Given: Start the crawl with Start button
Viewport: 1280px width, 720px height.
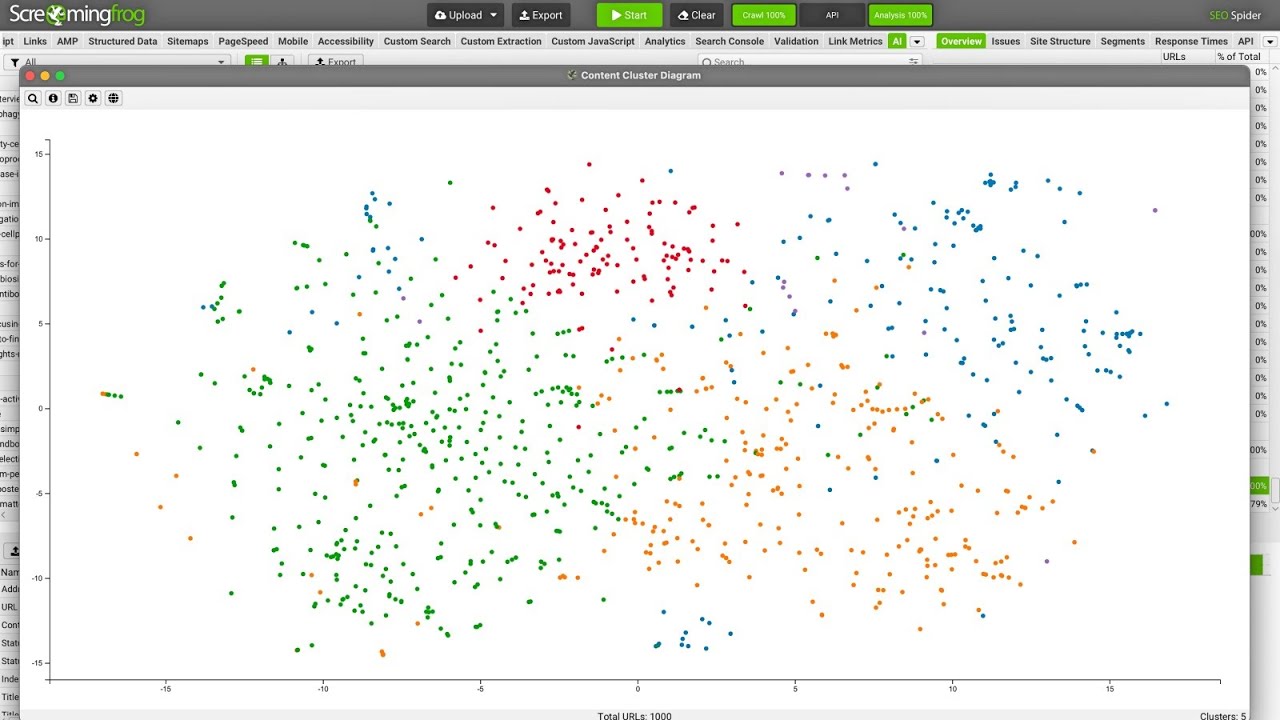Looking at the screenshot, I should tap(629, 15).
